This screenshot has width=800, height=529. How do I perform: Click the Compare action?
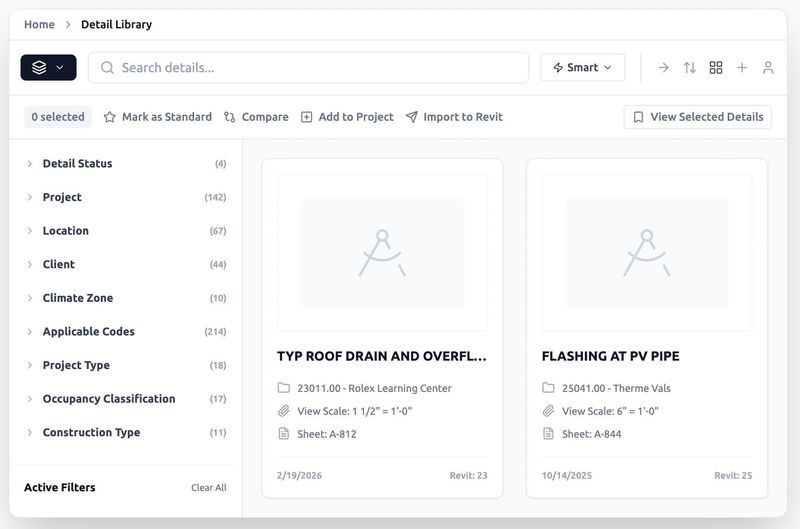click(256, 117)
